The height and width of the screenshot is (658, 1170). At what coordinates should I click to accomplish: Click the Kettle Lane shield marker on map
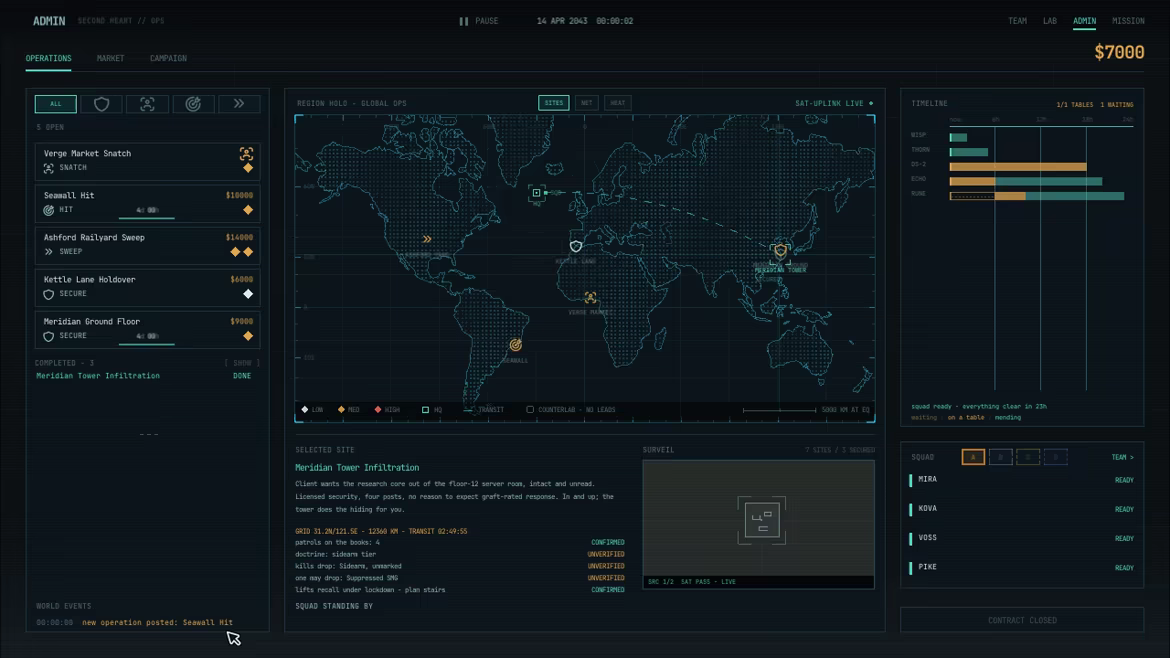575,246
